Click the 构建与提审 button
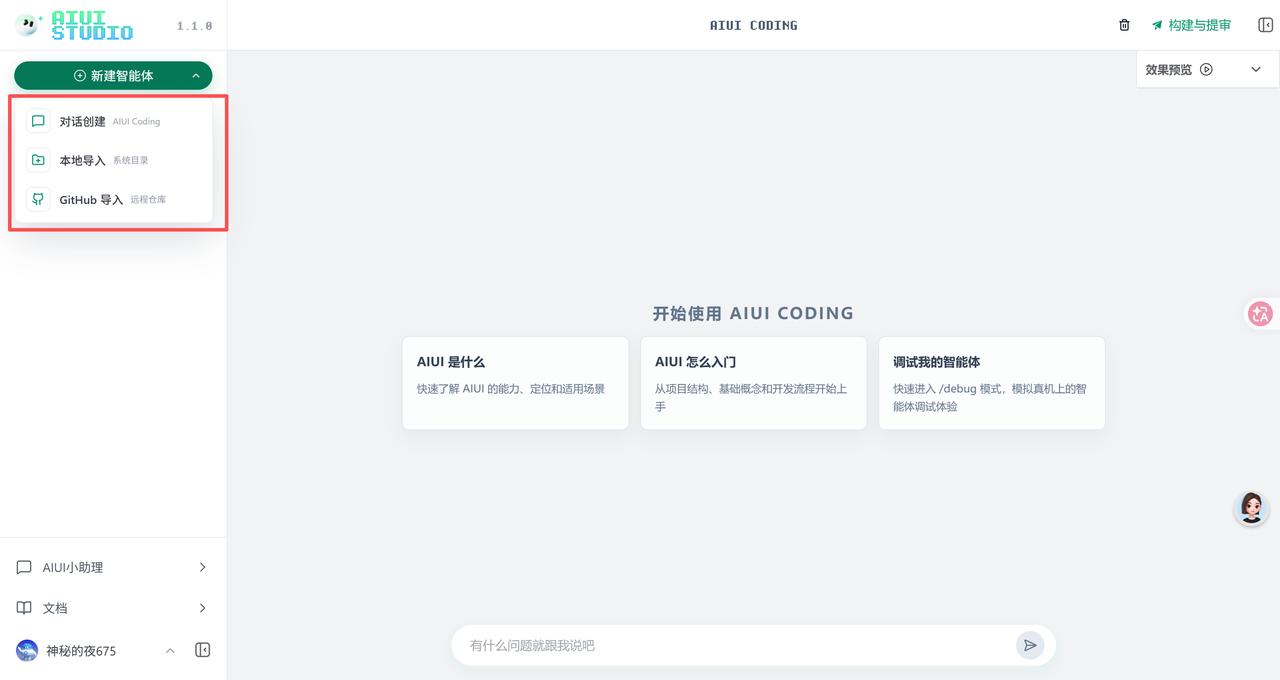This screenshot has width=1280, height=680. (1191, 25)
